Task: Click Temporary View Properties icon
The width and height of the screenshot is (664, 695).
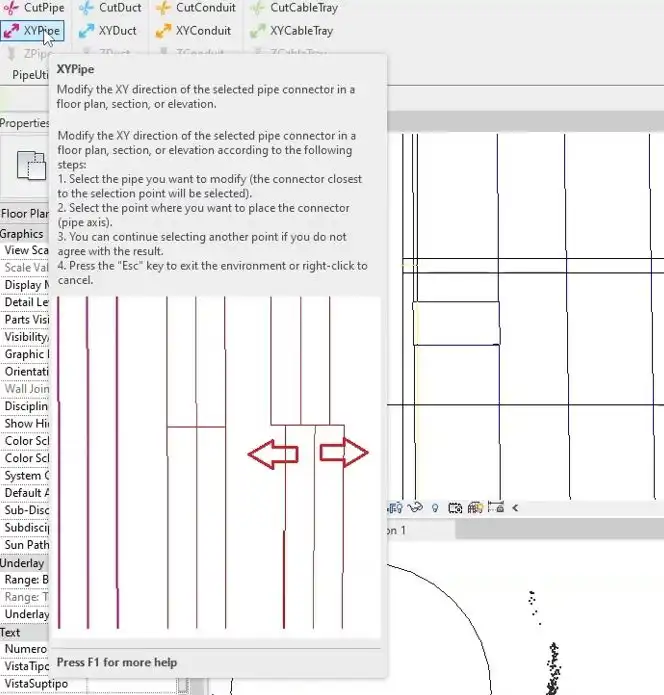Action: click(x=455, y=508)
